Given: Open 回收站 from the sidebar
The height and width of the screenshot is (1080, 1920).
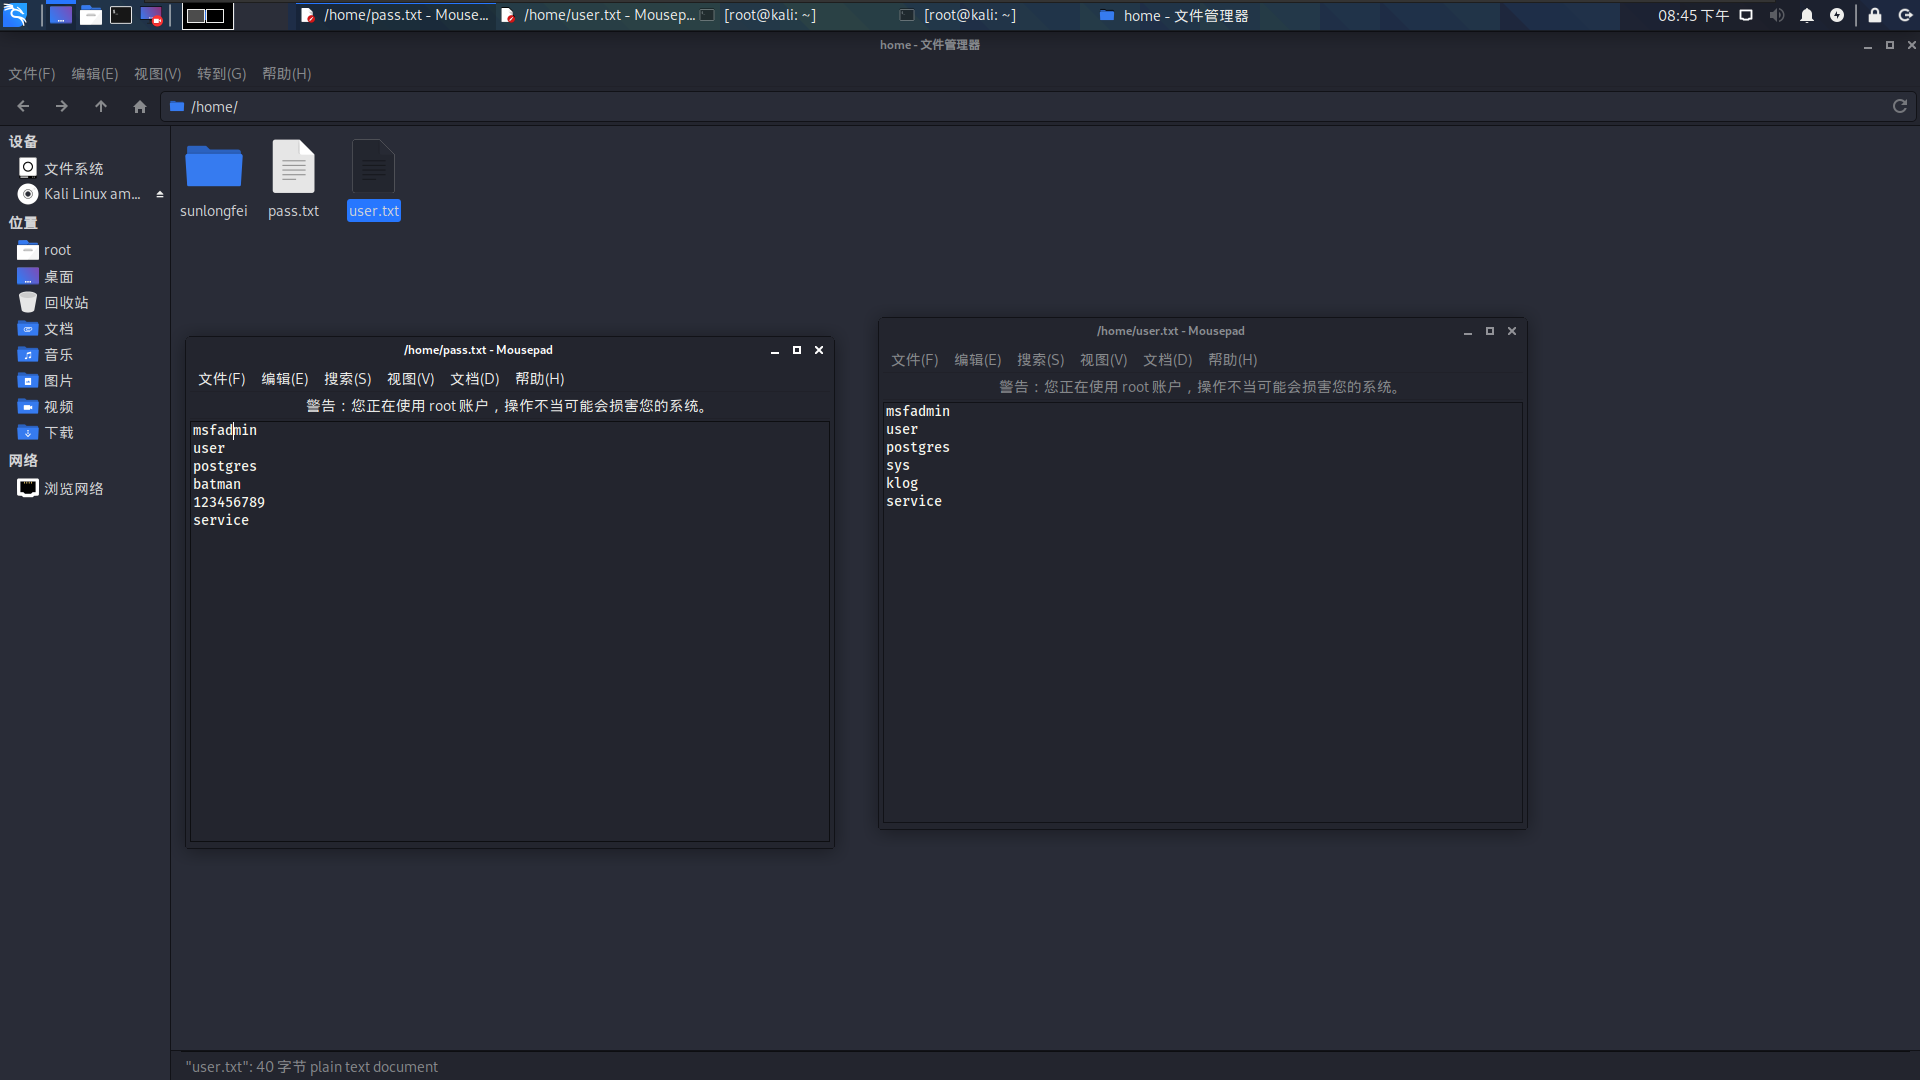Looking at the screenshot, I should click(66, 302).
